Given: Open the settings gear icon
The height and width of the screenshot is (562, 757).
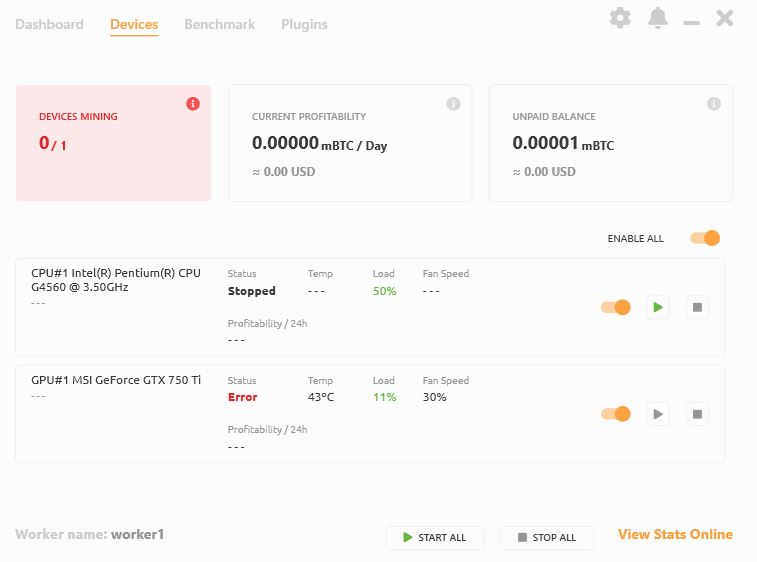Looking at the screenshot, I should coord(620,18).
